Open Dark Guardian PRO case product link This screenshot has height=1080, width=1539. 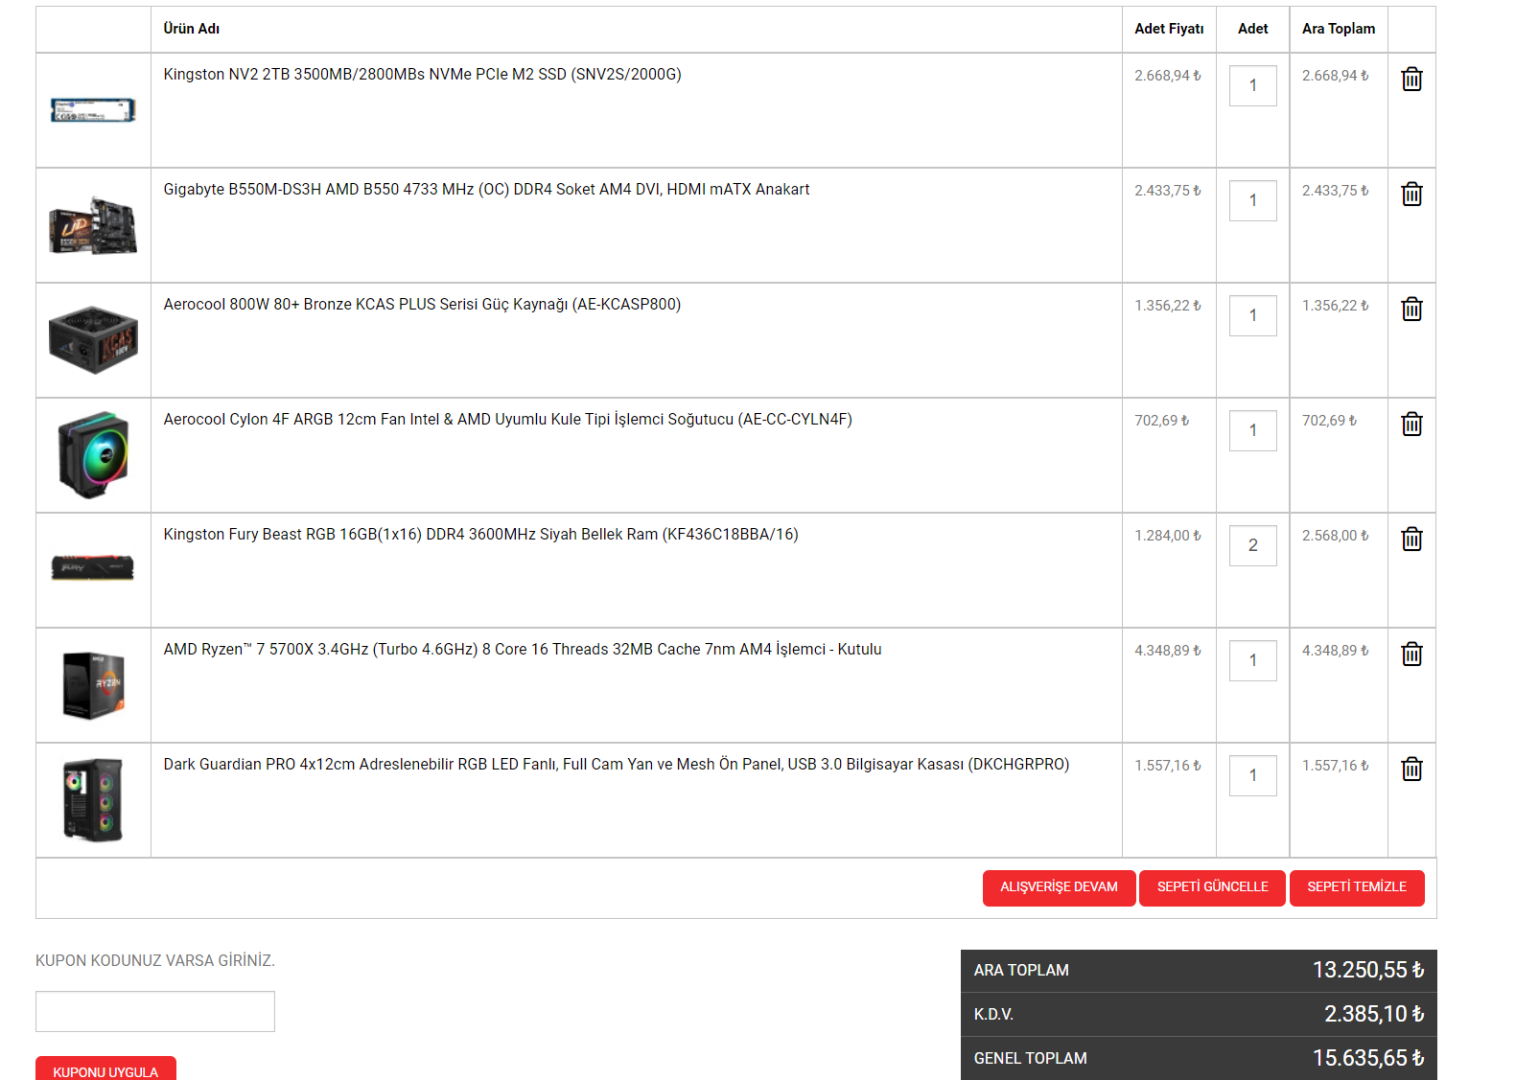click(616, 765)
